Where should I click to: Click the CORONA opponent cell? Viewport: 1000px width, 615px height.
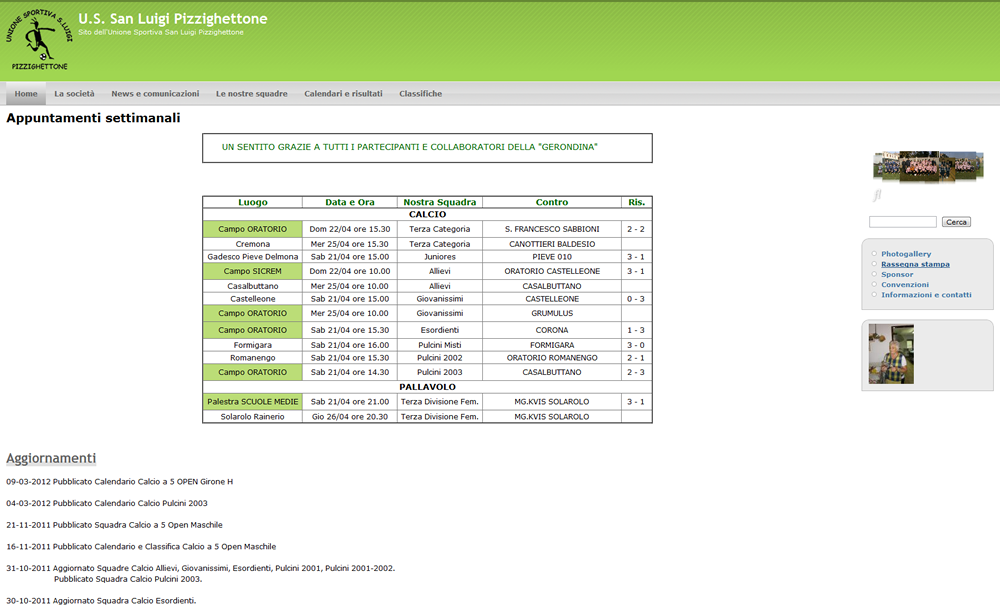[552, 330]
